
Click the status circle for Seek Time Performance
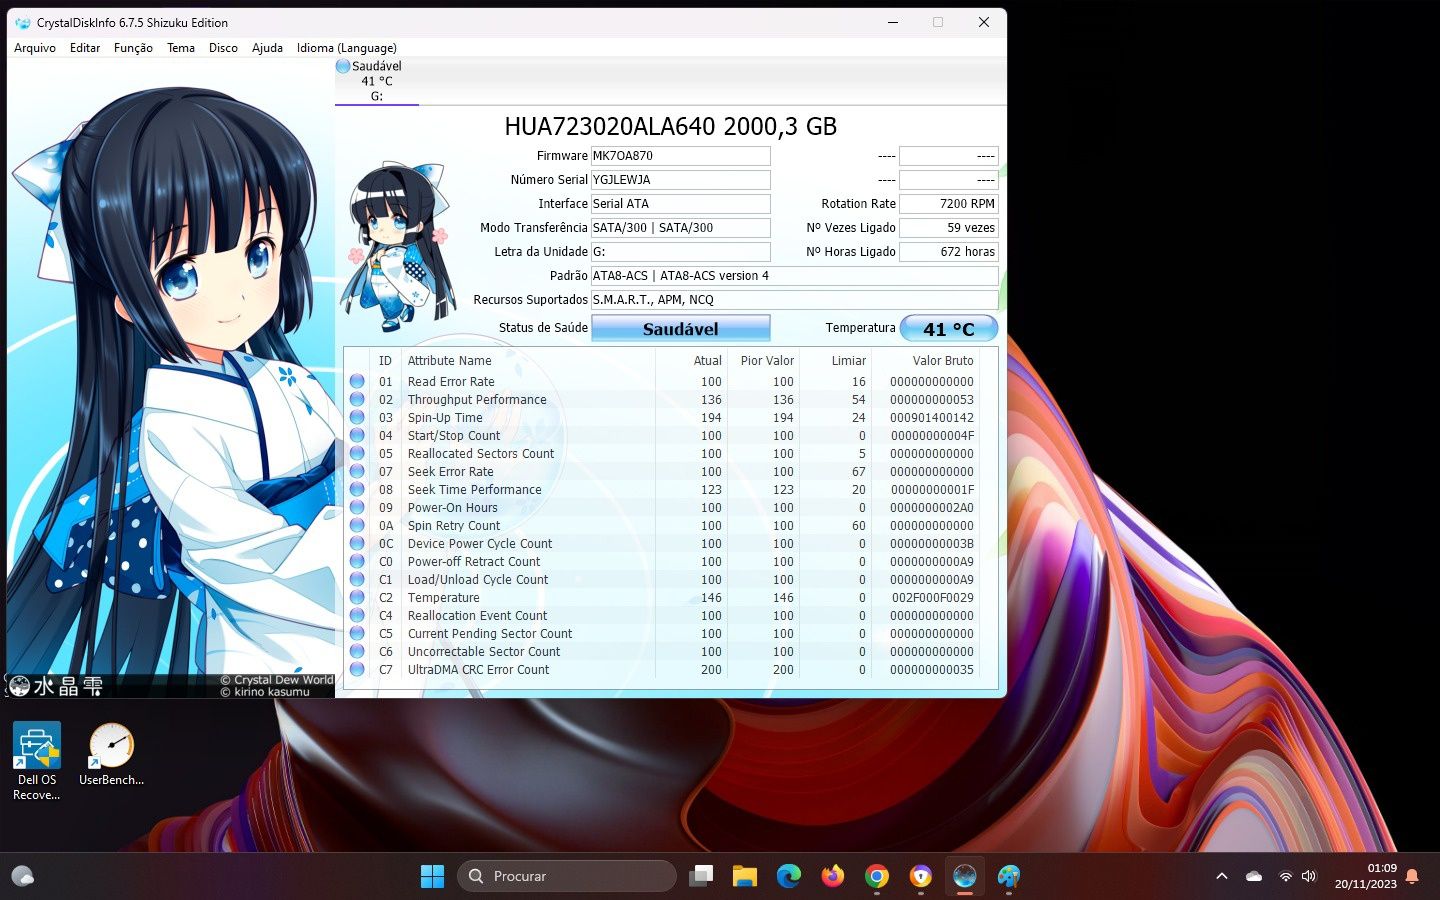[357, 489]
